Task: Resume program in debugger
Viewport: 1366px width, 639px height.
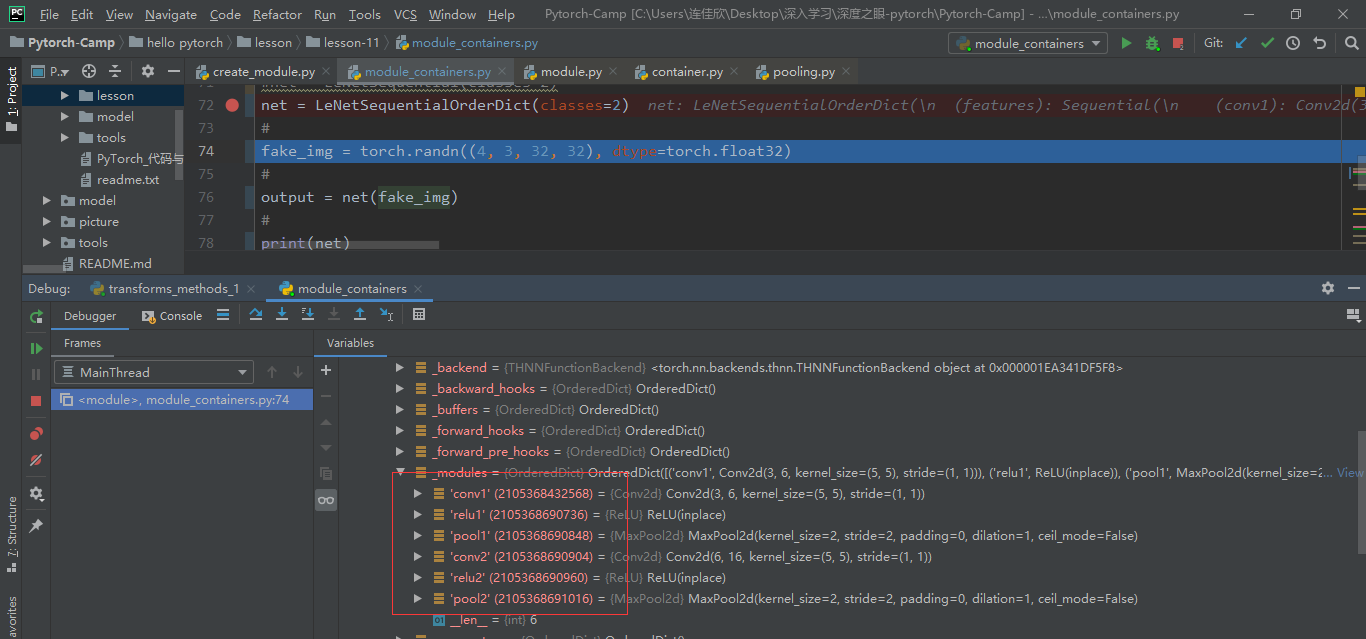Action: click(36, 348)
